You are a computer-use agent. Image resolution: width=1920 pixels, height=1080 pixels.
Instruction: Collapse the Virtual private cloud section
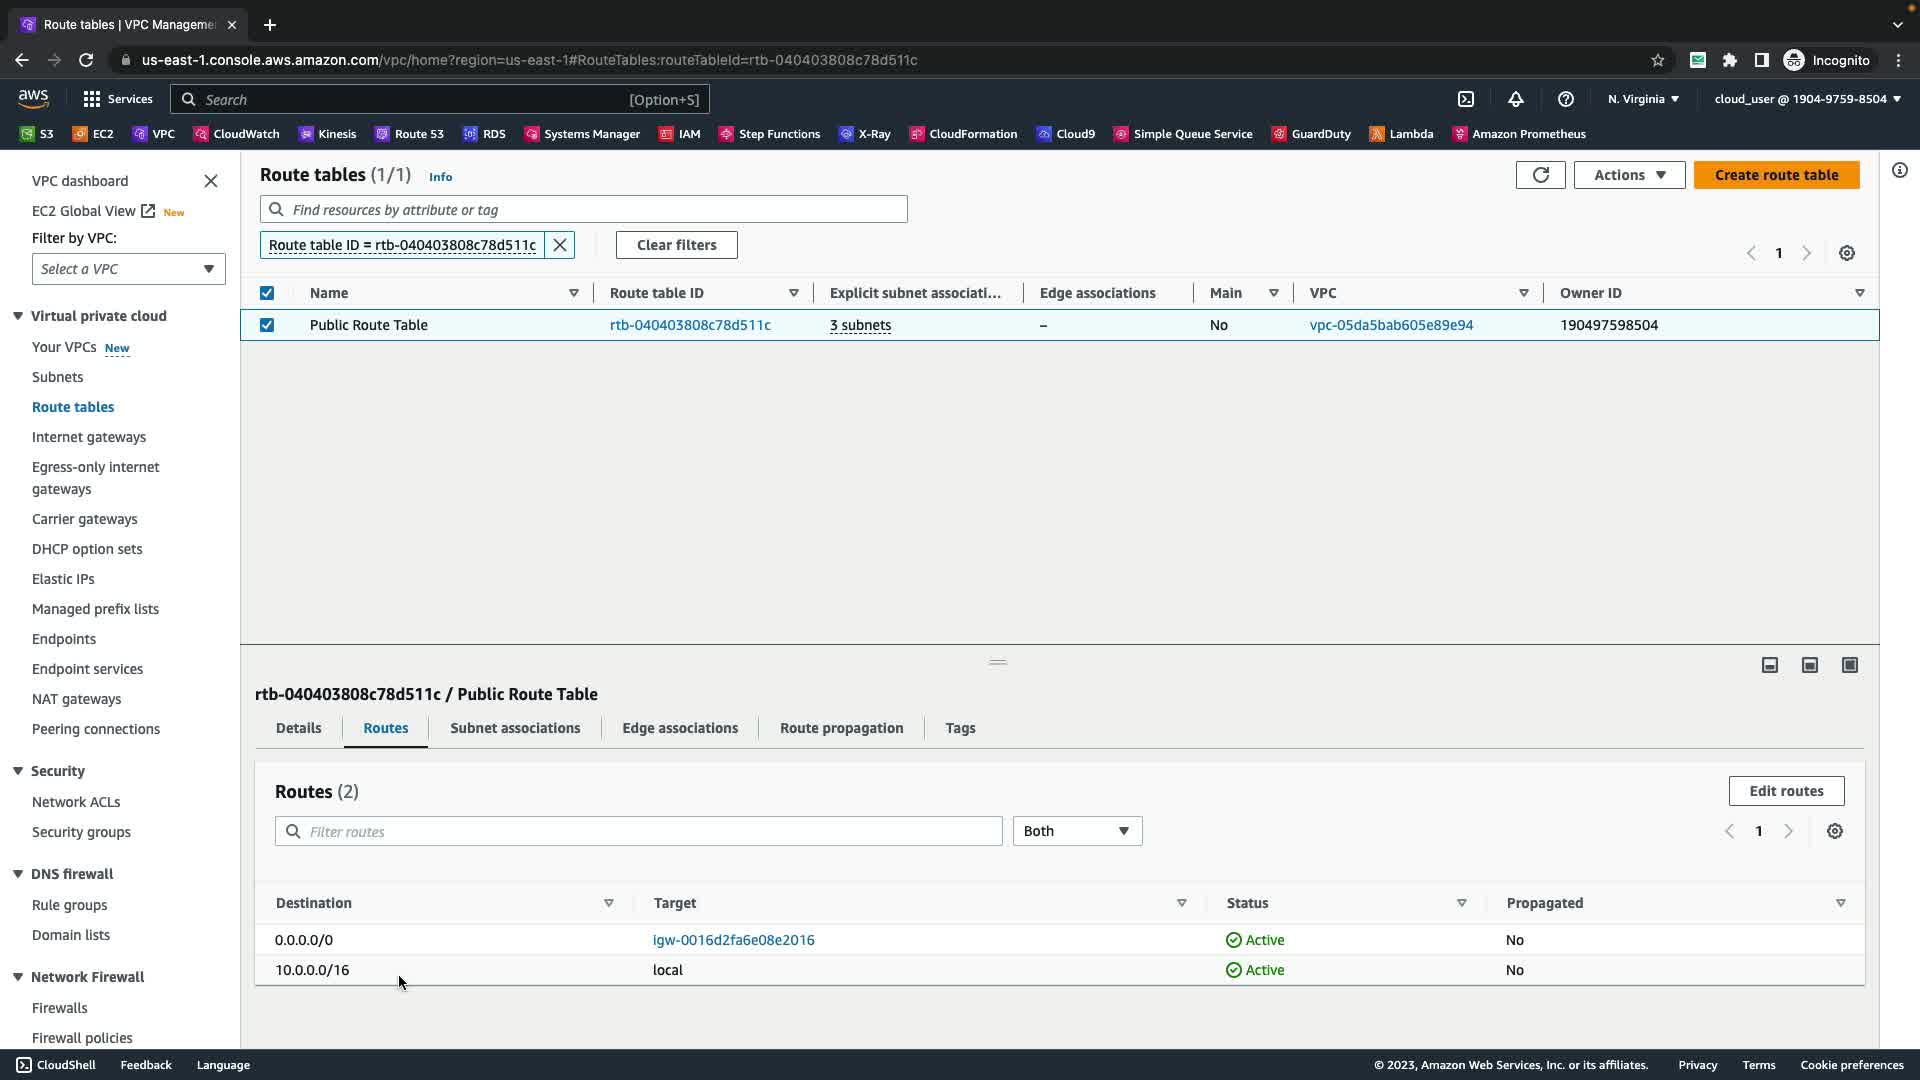(18, 316)
